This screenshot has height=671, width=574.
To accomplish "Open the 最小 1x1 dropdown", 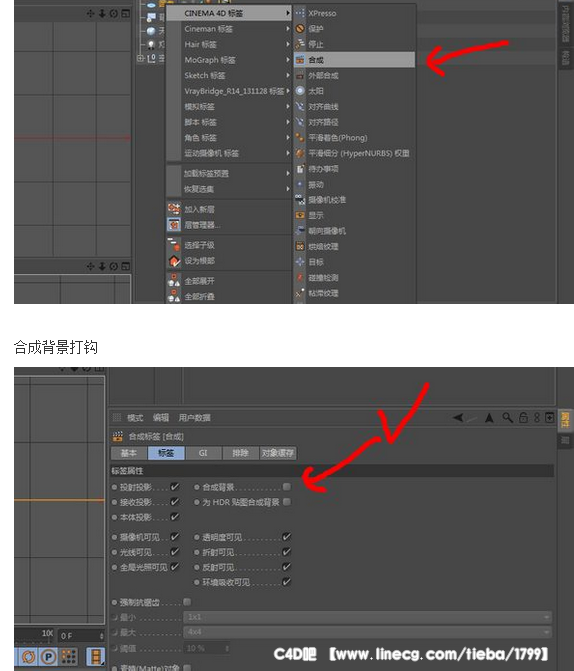I will [x=367, y=617].
